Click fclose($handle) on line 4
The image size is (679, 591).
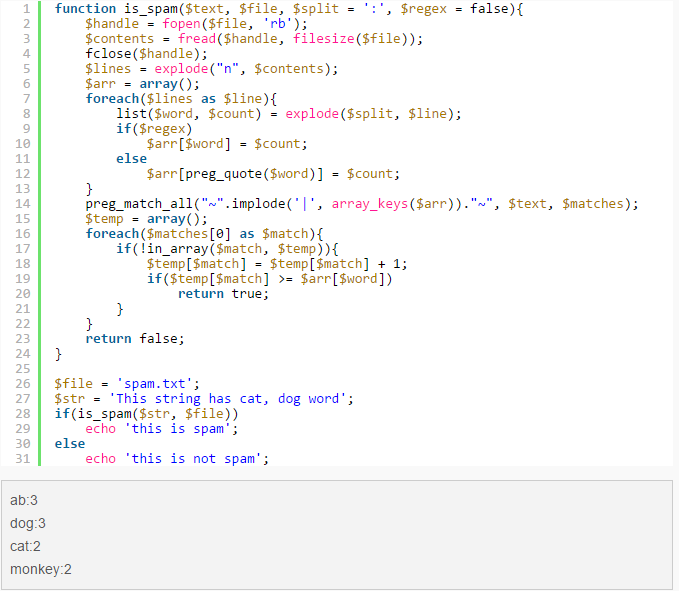click(142, 54)
